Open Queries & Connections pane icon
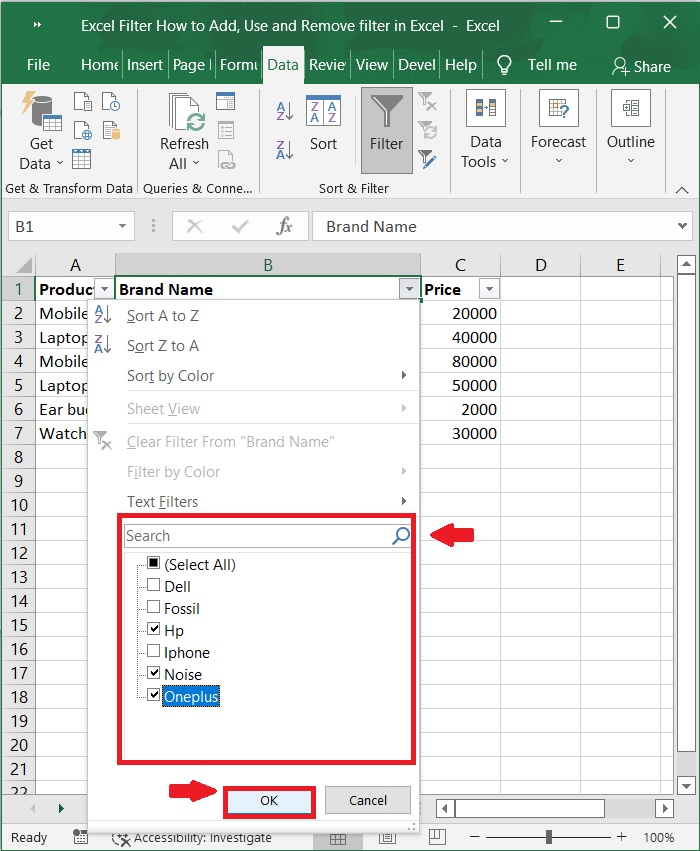Image resolution: width=700 pixels, height=851 pixels. [225, 101]
